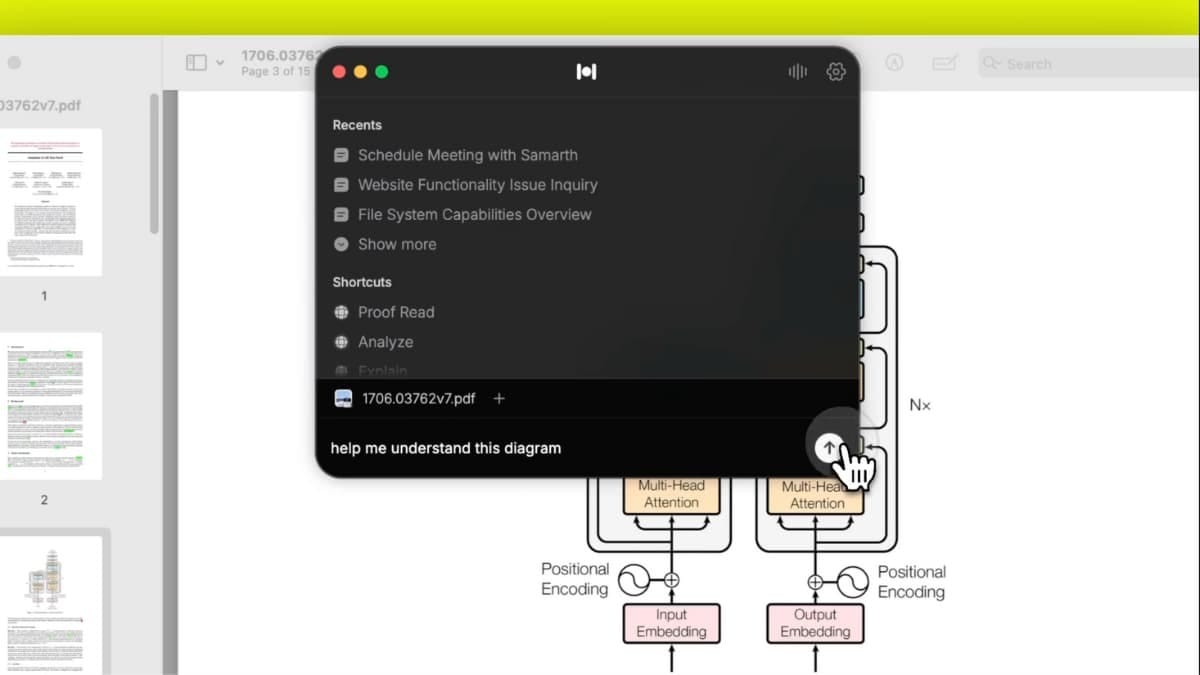The image size is (1200, 675).
Task: Click the Input Embedding box in diagram
Action: click(x=671, y=623)
